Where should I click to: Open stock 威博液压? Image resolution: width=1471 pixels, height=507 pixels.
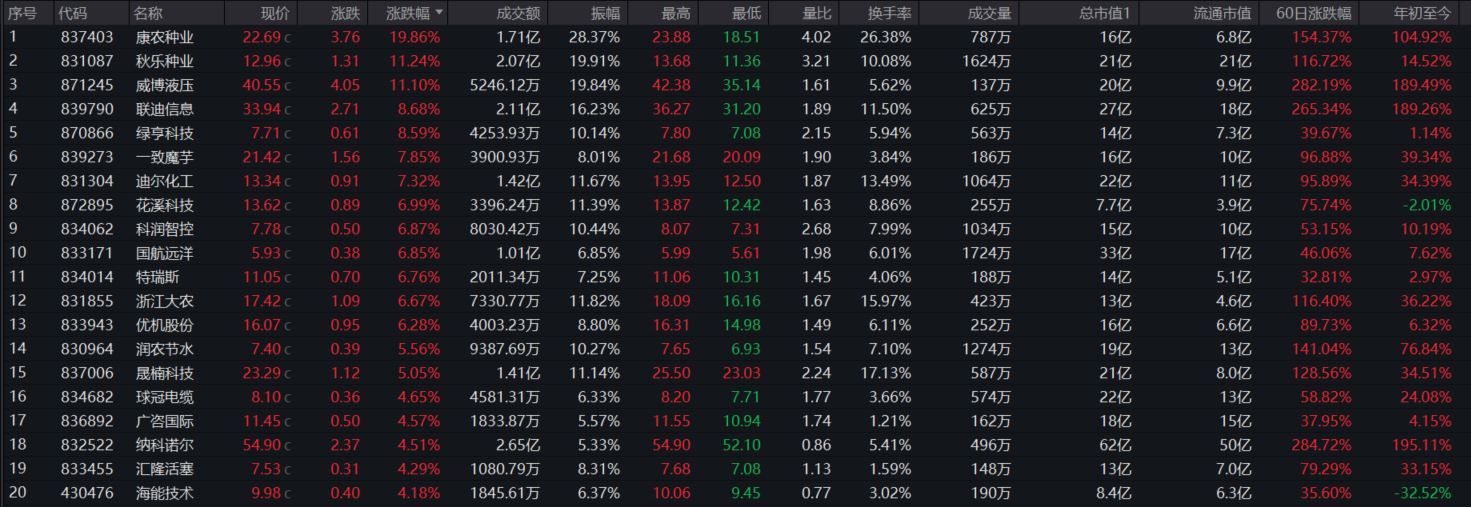pos(165,85)
